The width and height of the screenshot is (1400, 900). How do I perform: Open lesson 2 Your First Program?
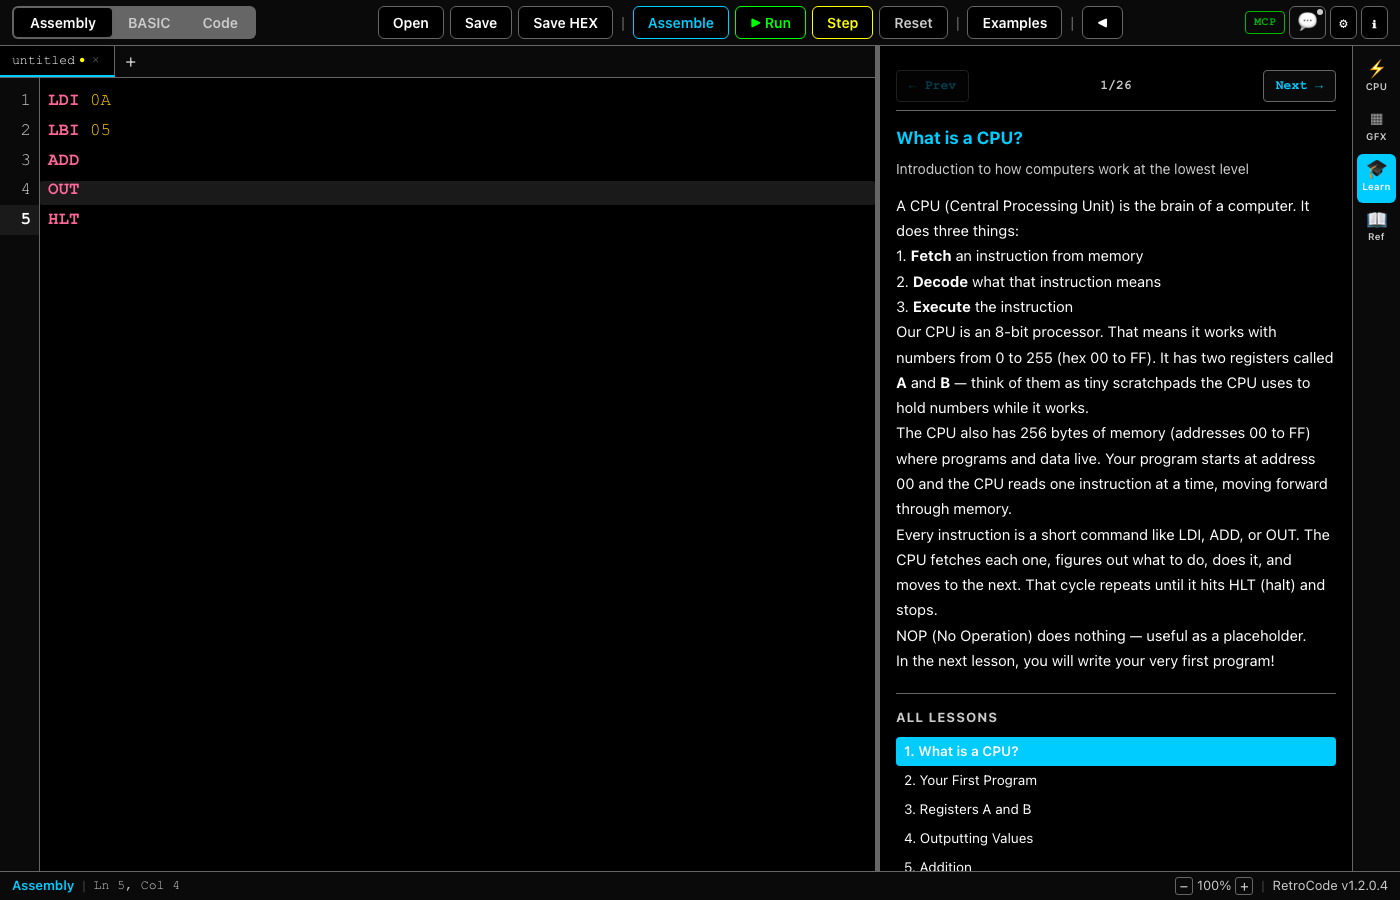[x=970, y=780]
